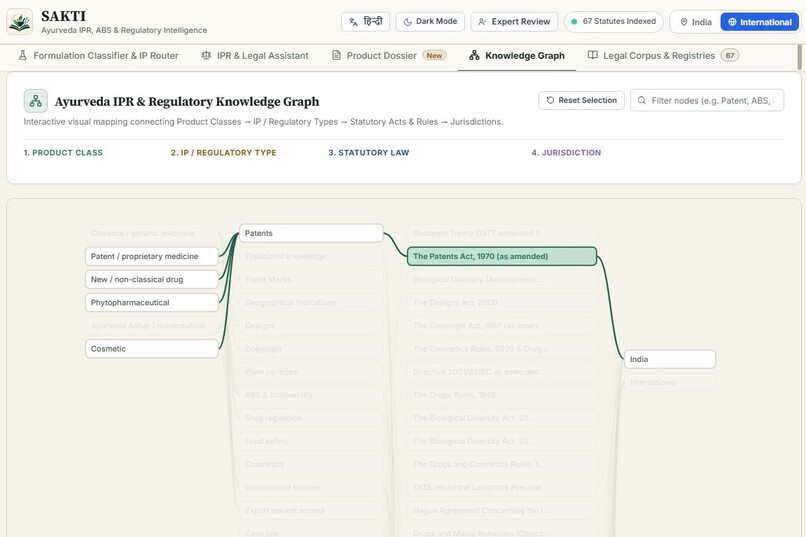Screen dimensions: 806x537
Task: Select the faded Classical / generic medicine node
Action: (x=152, y=233)
